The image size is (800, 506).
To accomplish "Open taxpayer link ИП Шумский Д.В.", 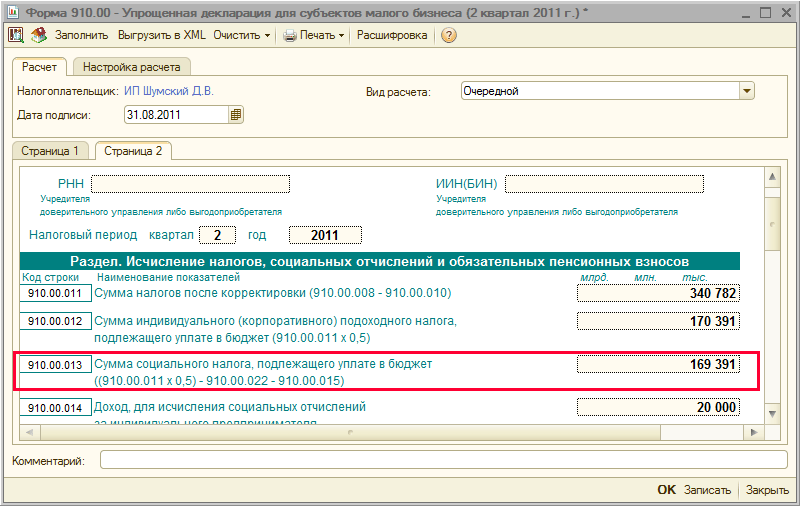I will (x=169, y=91).
